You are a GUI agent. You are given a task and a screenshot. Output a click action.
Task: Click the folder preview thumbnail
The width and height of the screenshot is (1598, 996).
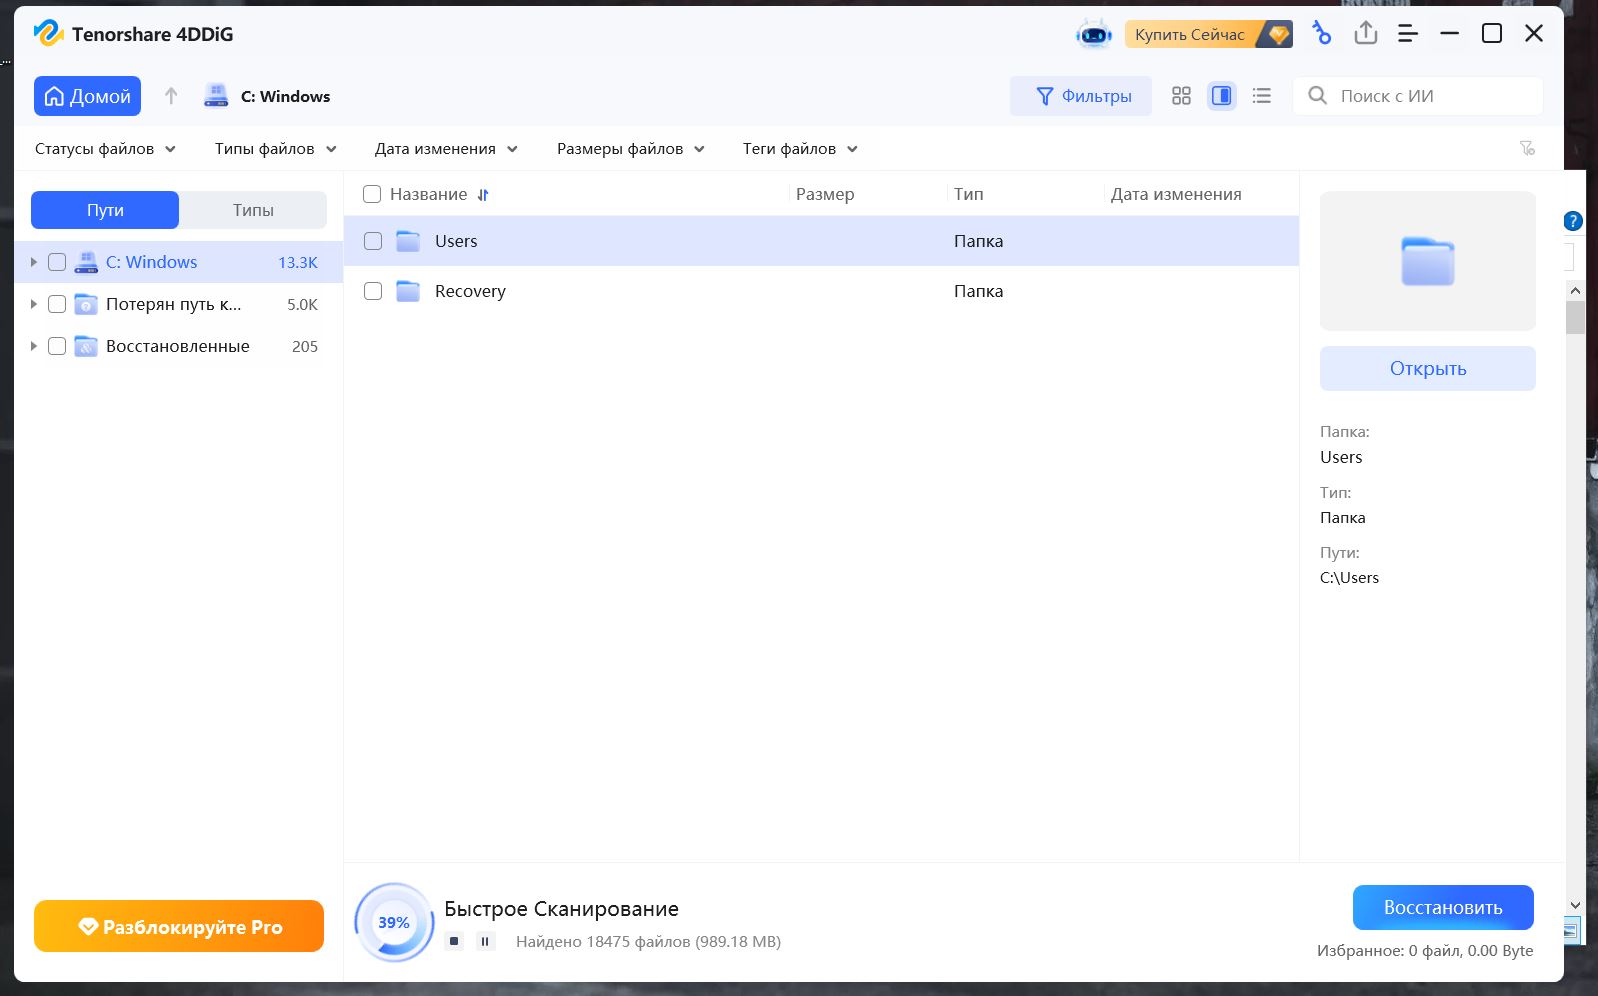point(1427,261)
